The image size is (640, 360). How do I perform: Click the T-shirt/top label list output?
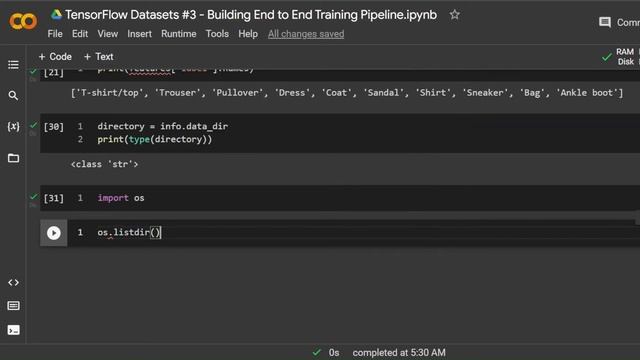point(347,93)
